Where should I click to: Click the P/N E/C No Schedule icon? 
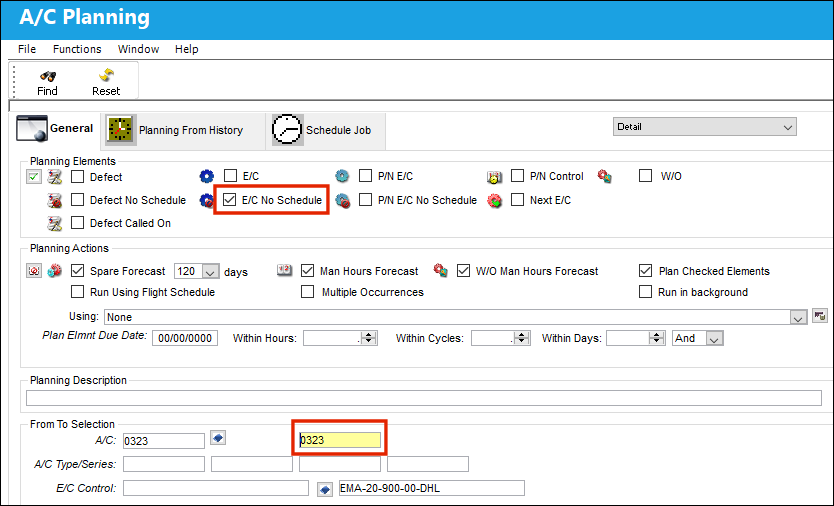(343, 201)
